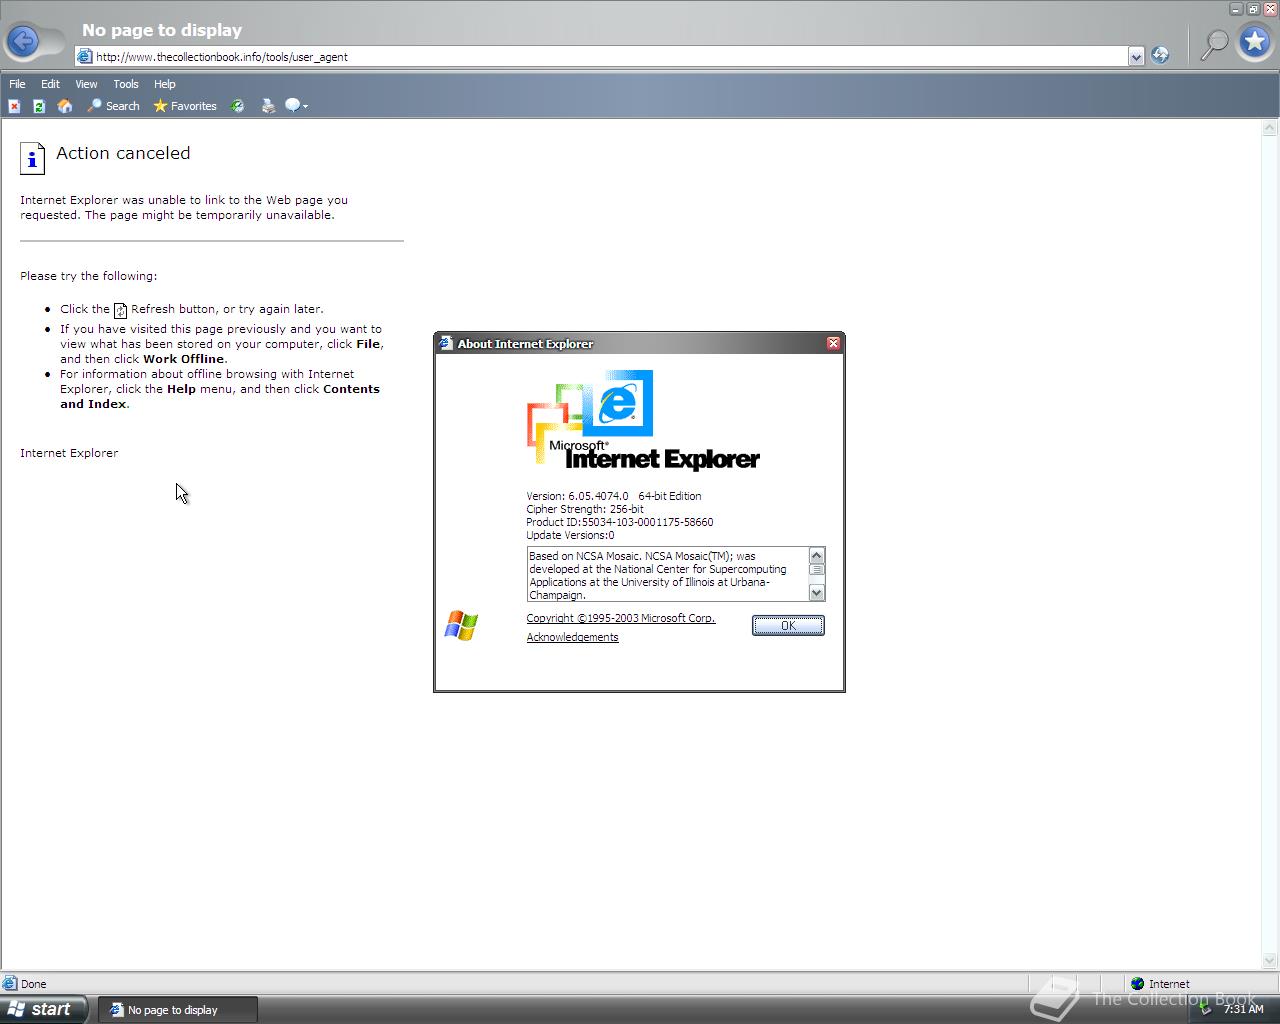Click the Start button

(43, 1009)
